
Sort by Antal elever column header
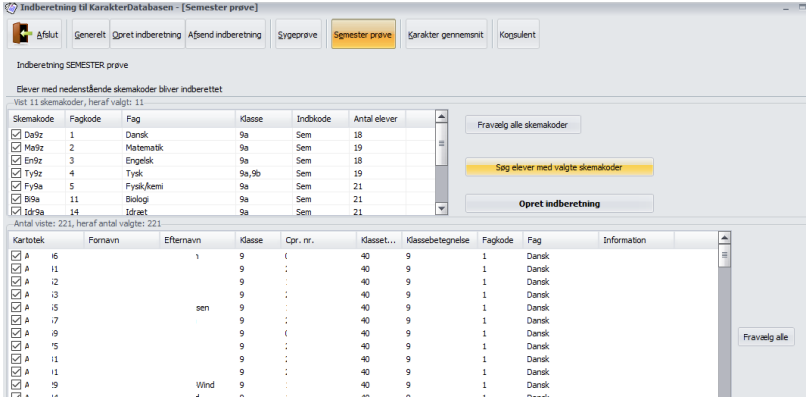click(377, 119)
